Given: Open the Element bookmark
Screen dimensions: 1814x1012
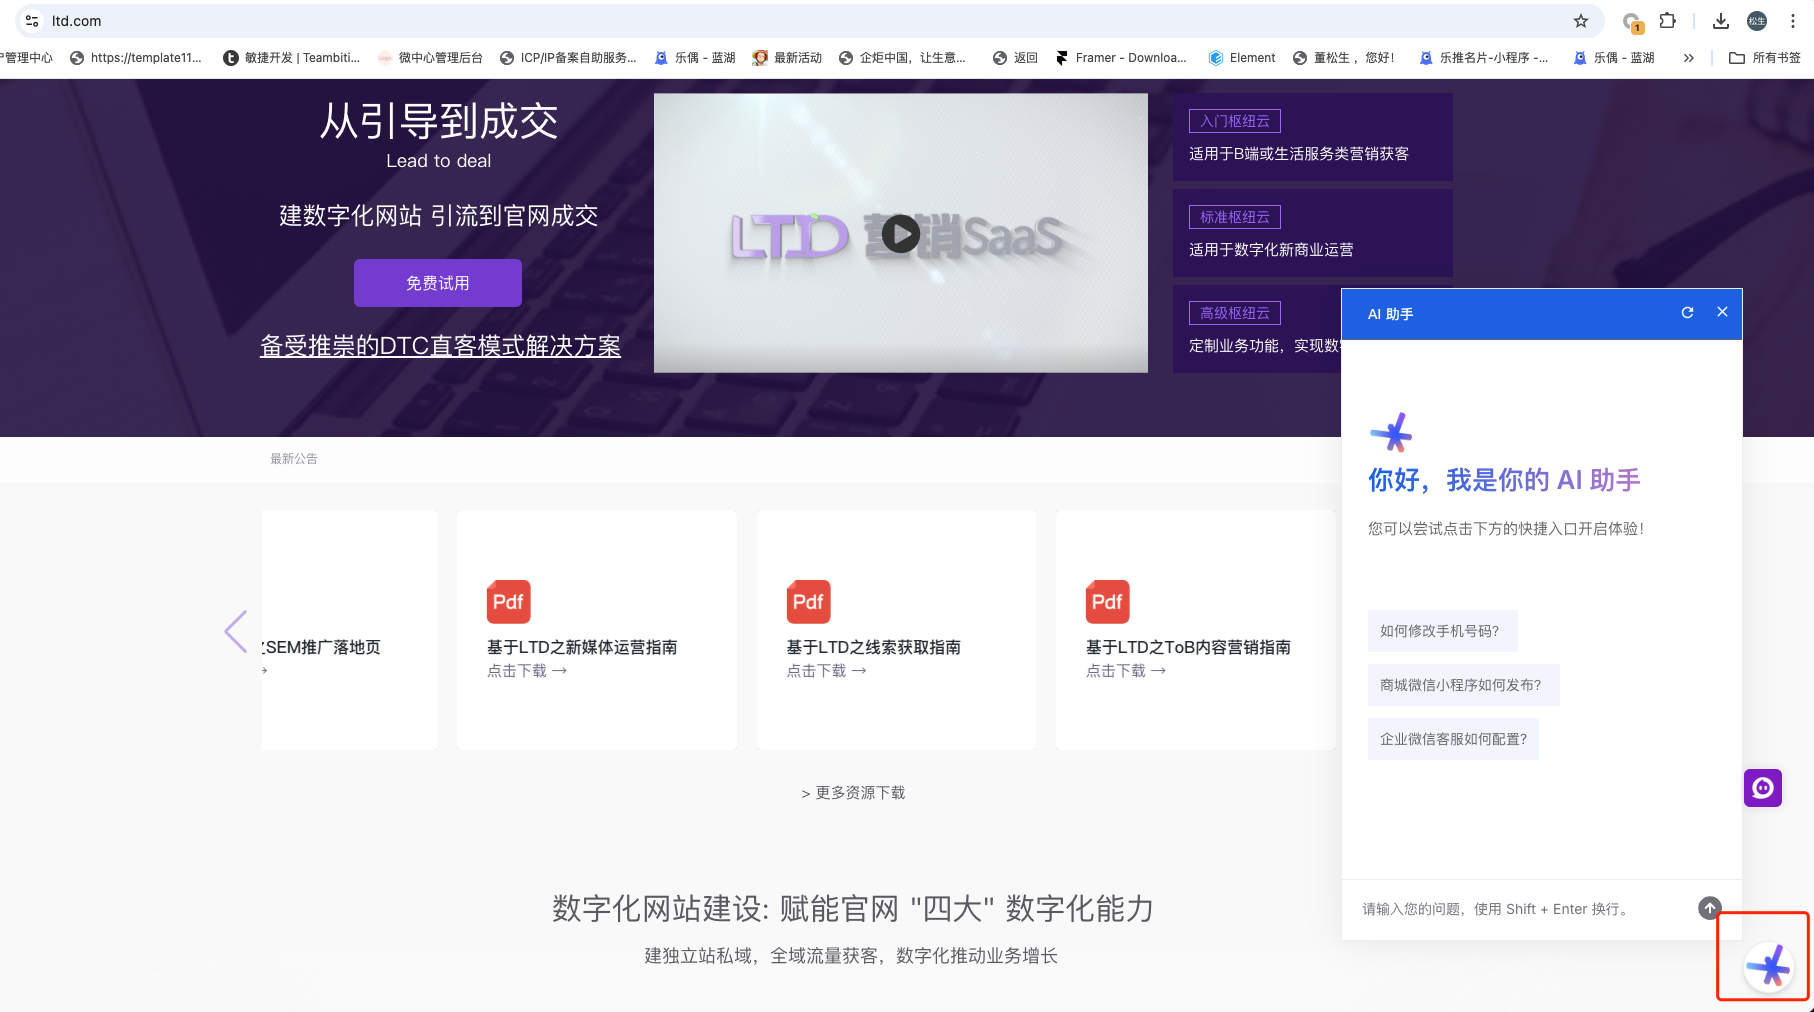Looking at the screenshot, I should [1242, 58].
